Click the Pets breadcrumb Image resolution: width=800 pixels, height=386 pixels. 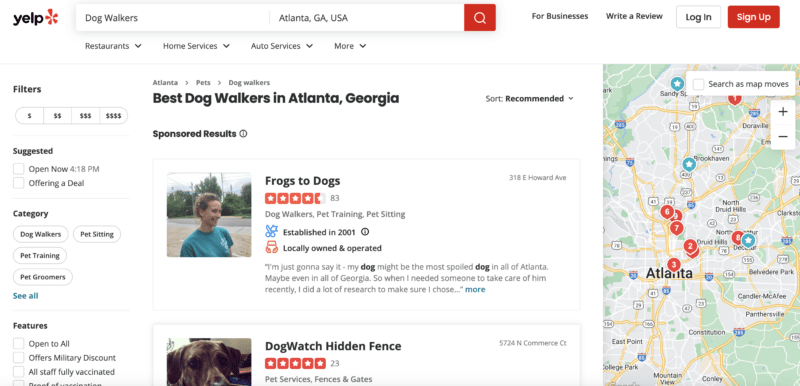[203, 83]
